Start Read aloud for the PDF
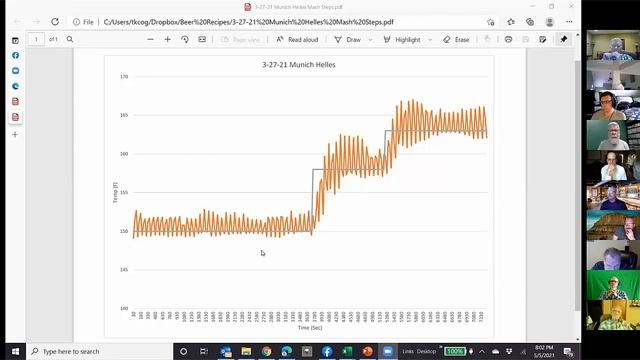The height and width of the screenshot is (360, 640). (297, 40)
